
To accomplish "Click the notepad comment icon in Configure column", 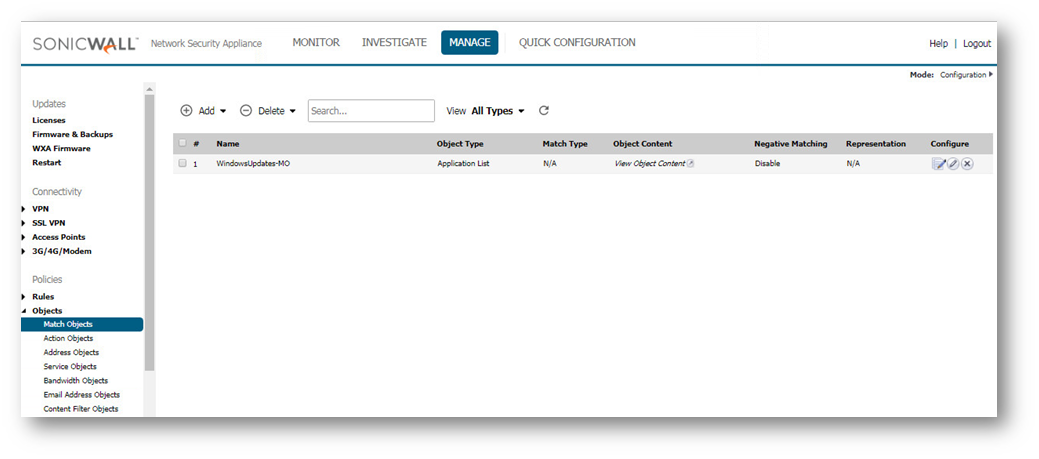I will (x=939, y=164).
